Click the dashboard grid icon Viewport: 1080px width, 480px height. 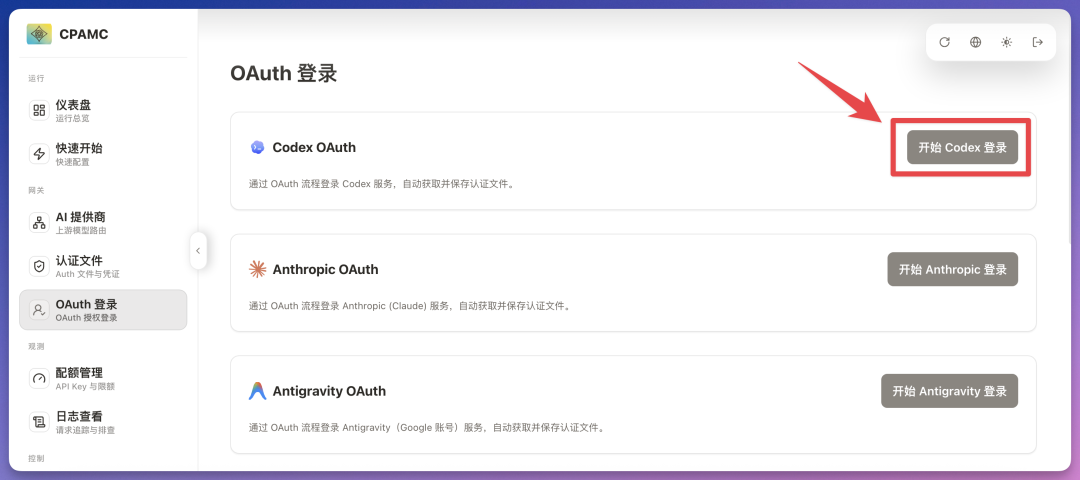point(39,110)
